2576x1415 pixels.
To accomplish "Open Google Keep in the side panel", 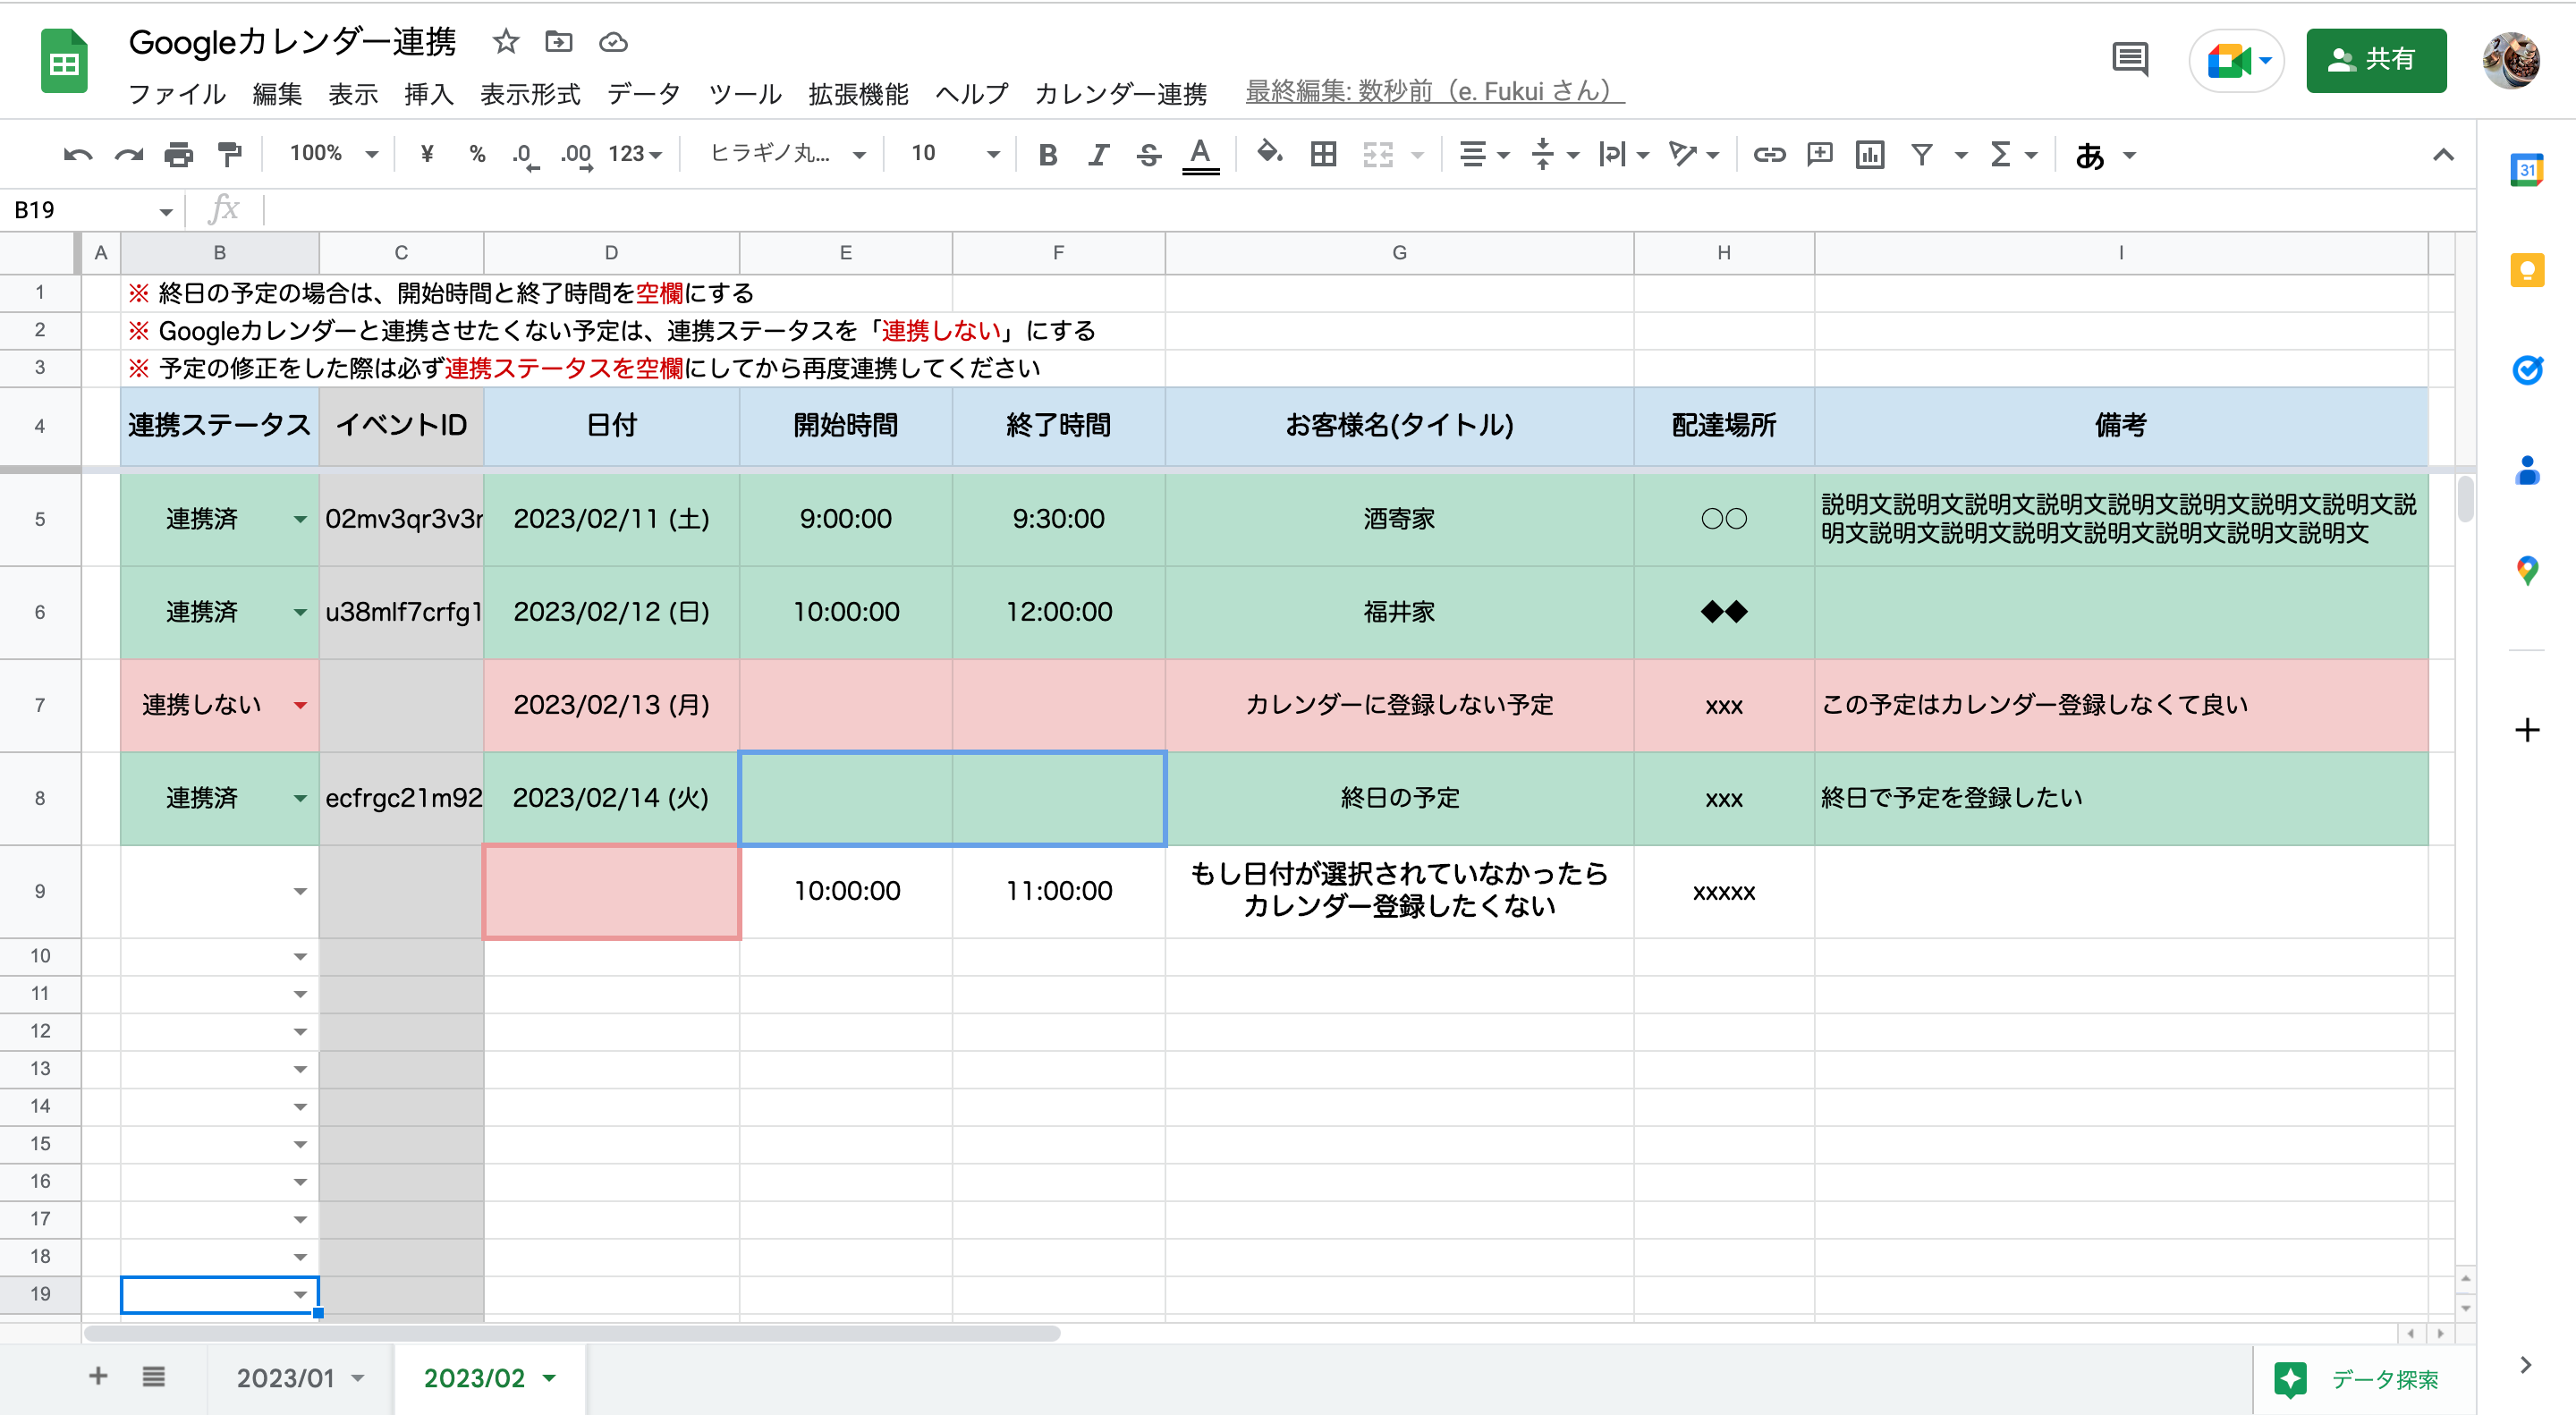I will 2528,270.
